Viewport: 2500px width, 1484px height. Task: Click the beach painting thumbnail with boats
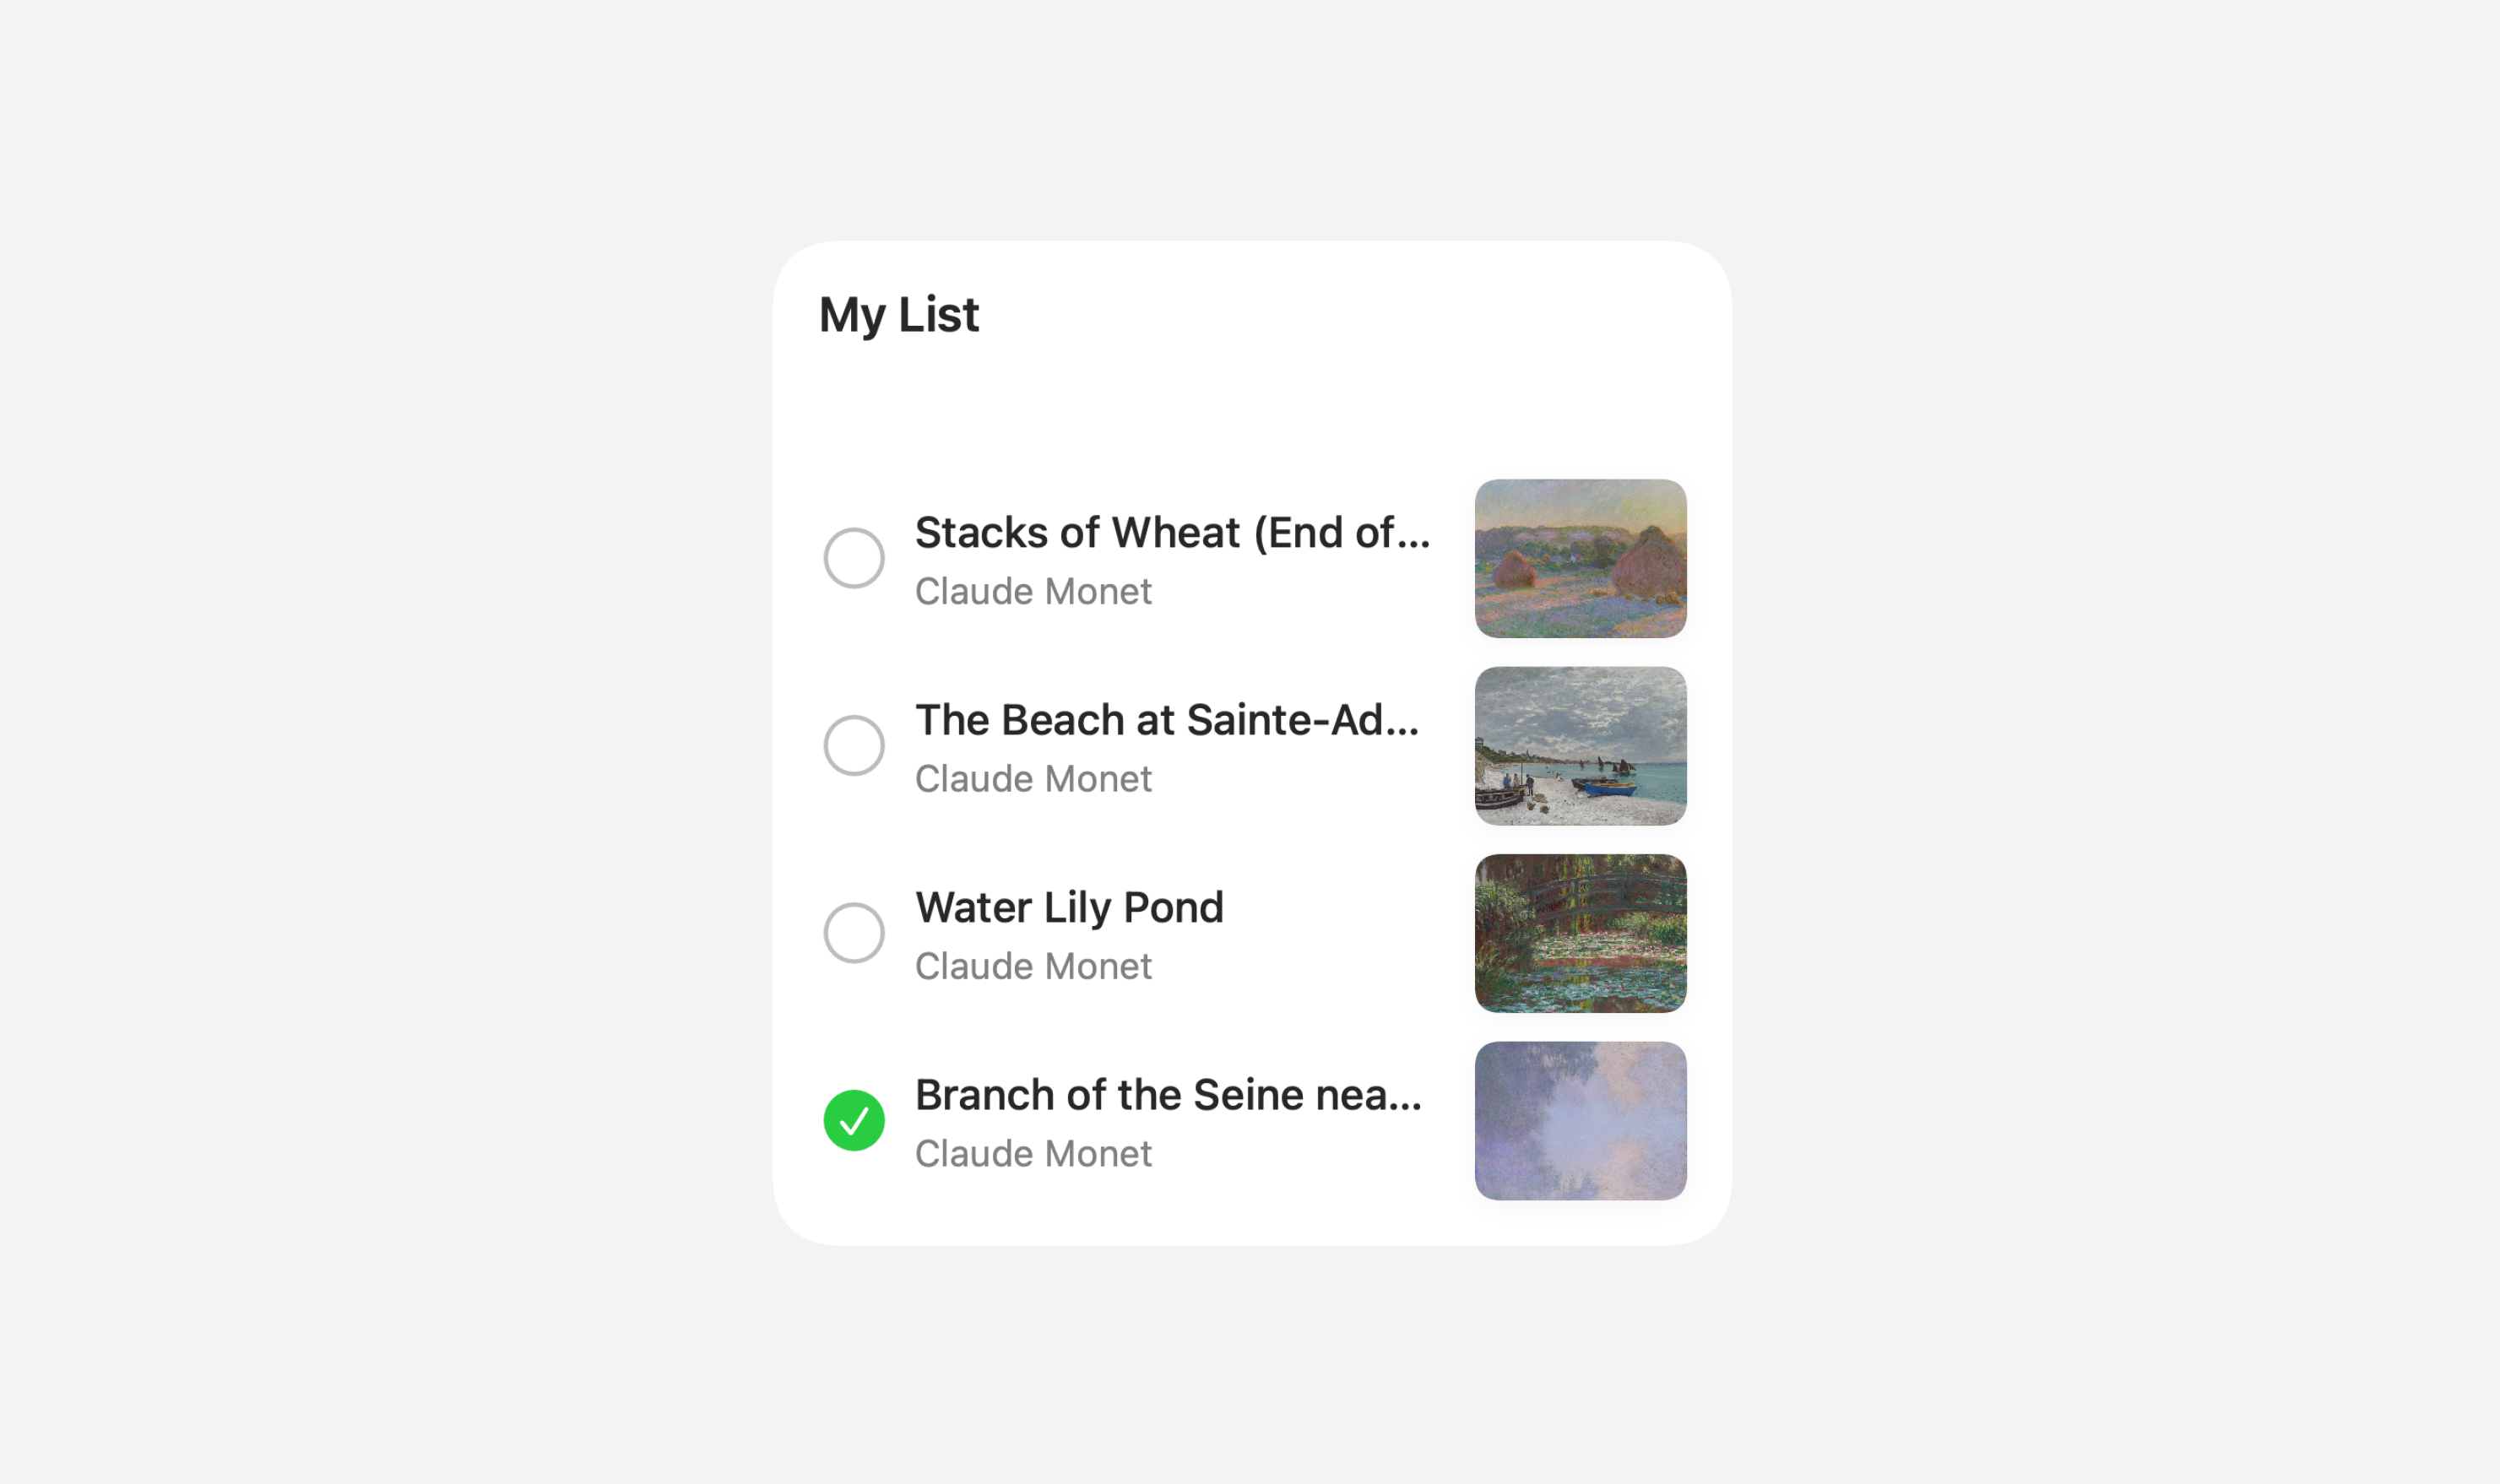[1580, 745]
